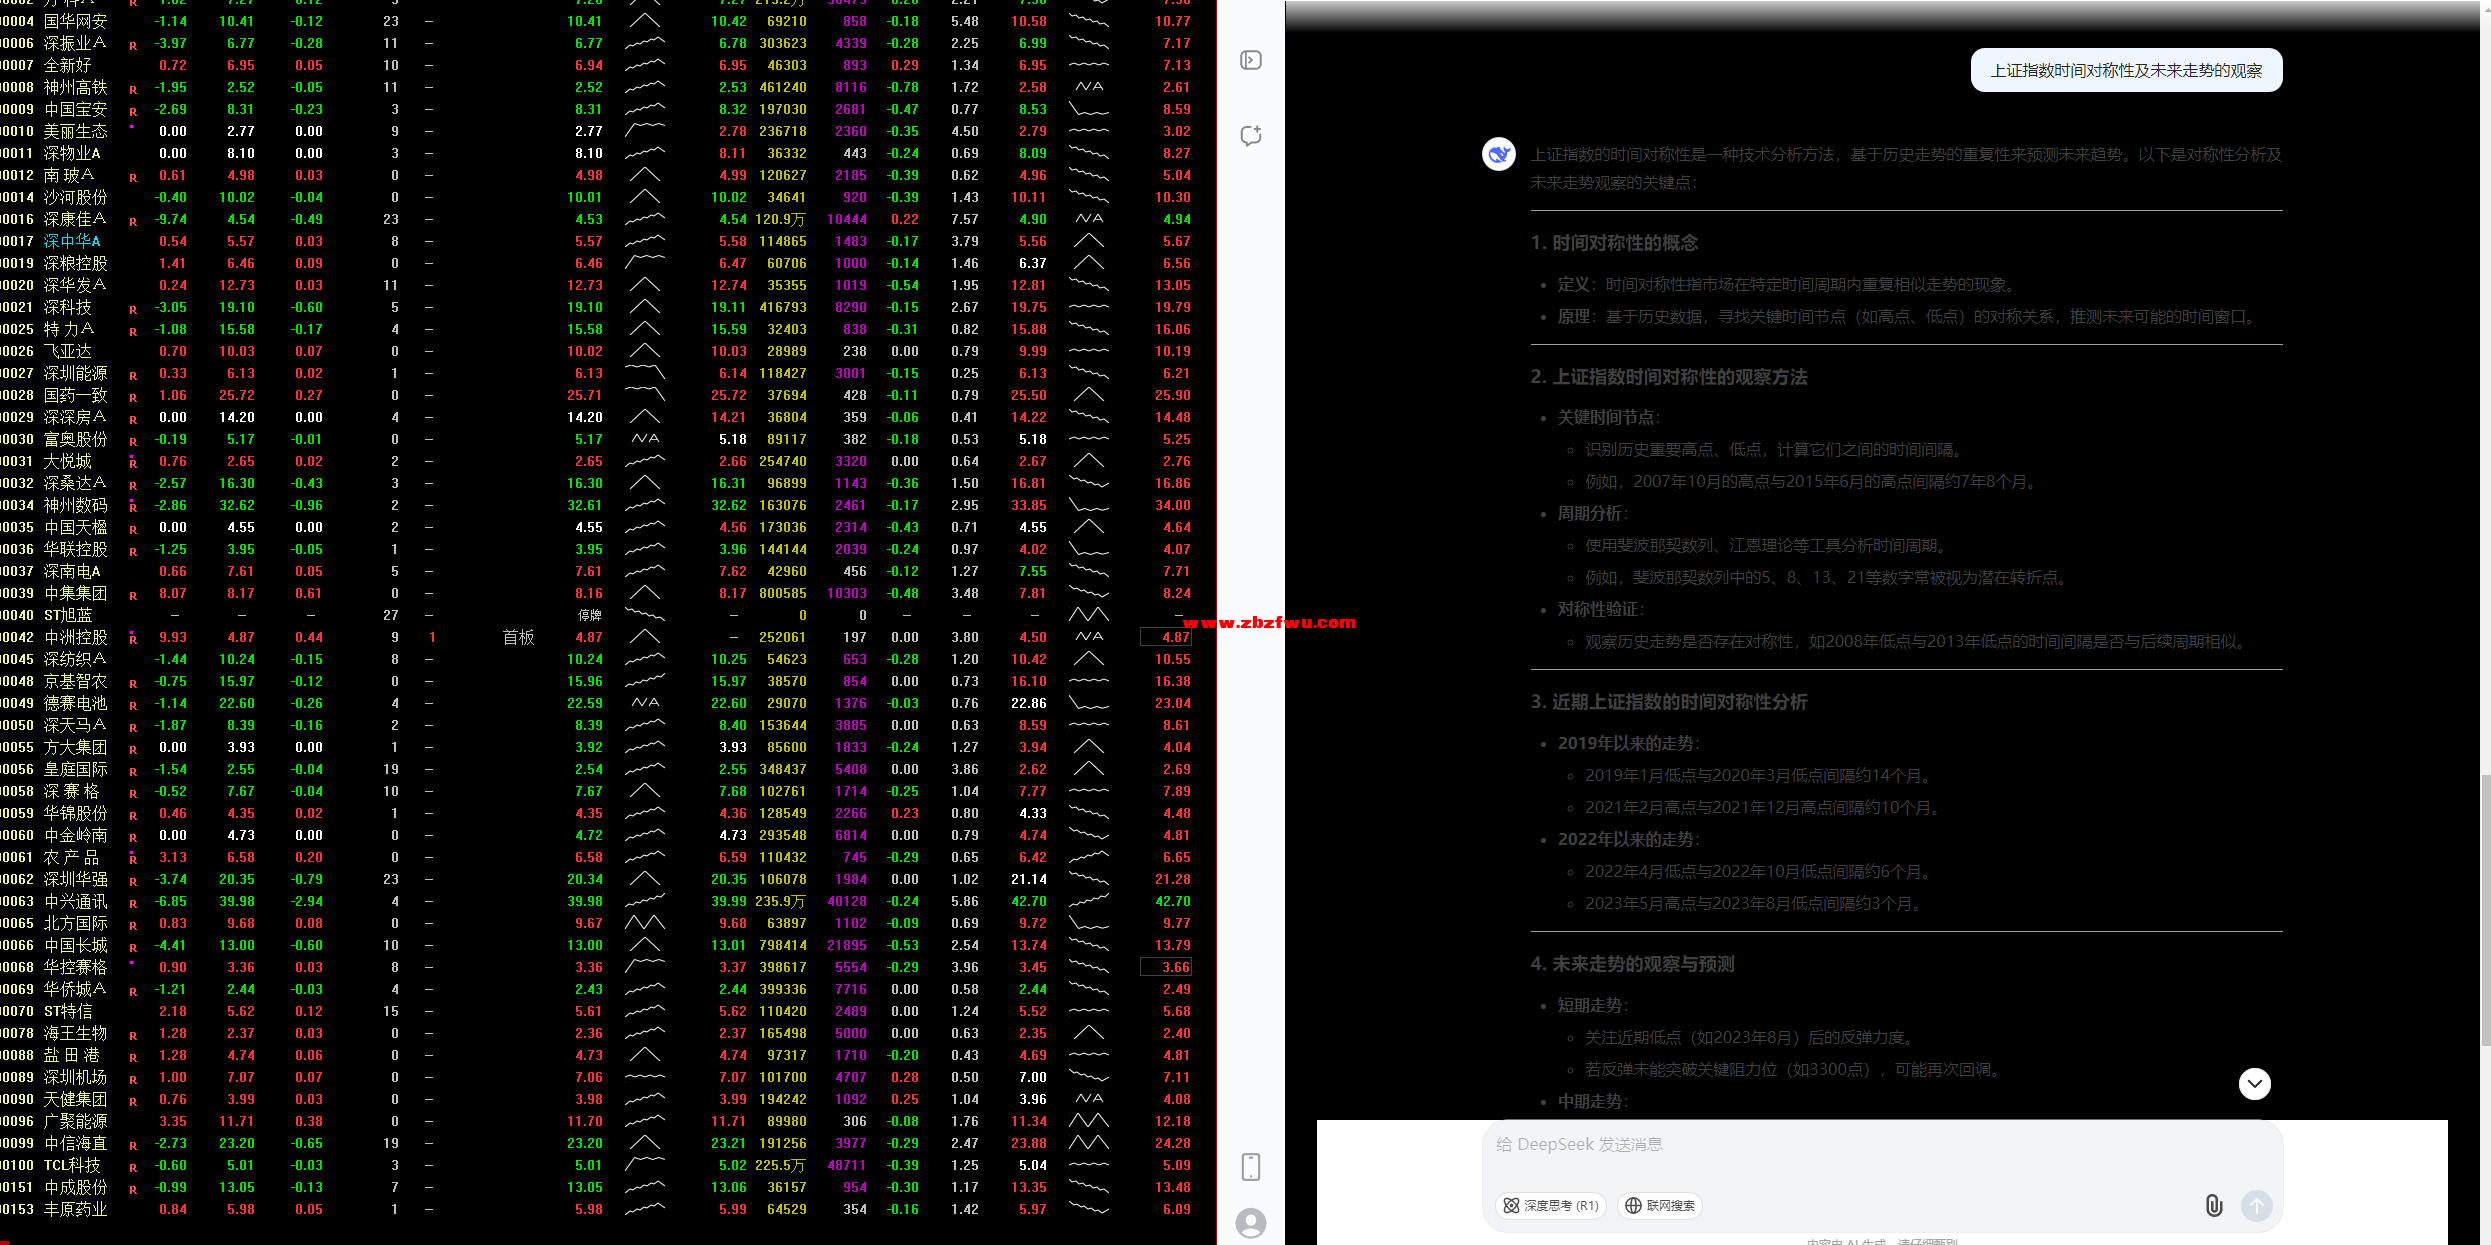Screen dimensions: 2491x1245
Task: Toggle 深度思考 (R1) deep thinking mode
Action: click(1550, 1206)
